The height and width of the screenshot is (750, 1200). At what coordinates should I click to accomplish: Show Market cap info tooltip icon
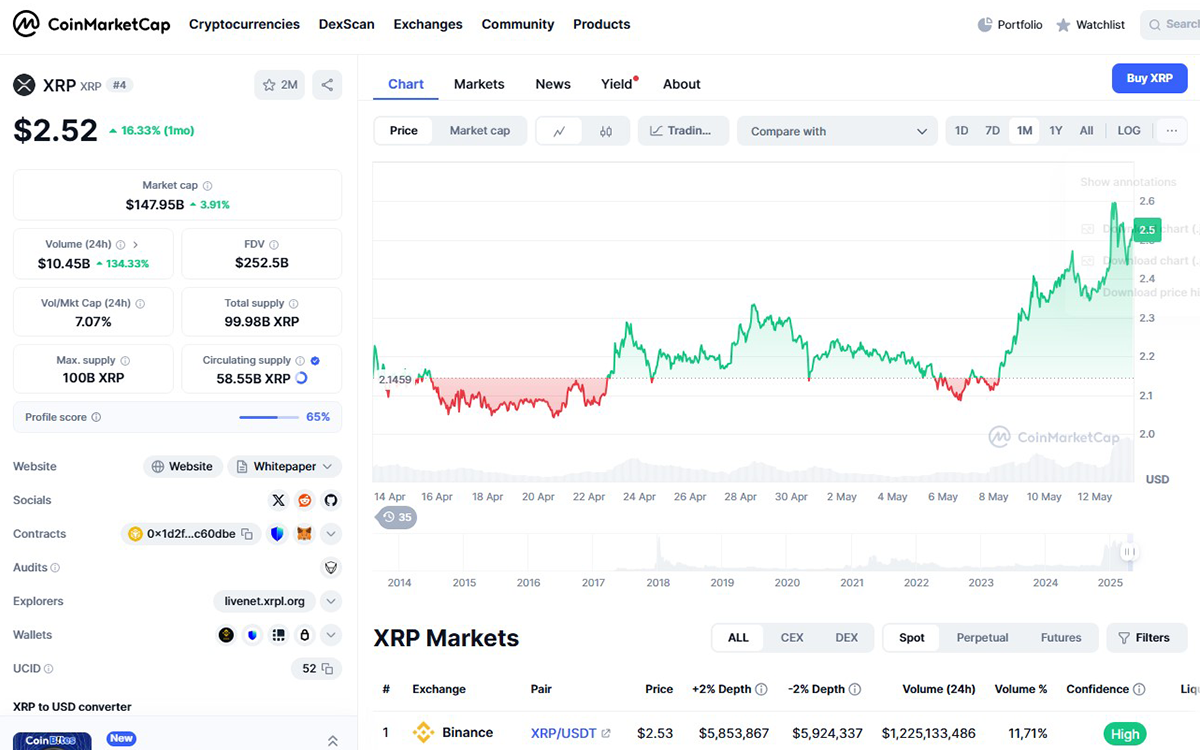(207, 186)
